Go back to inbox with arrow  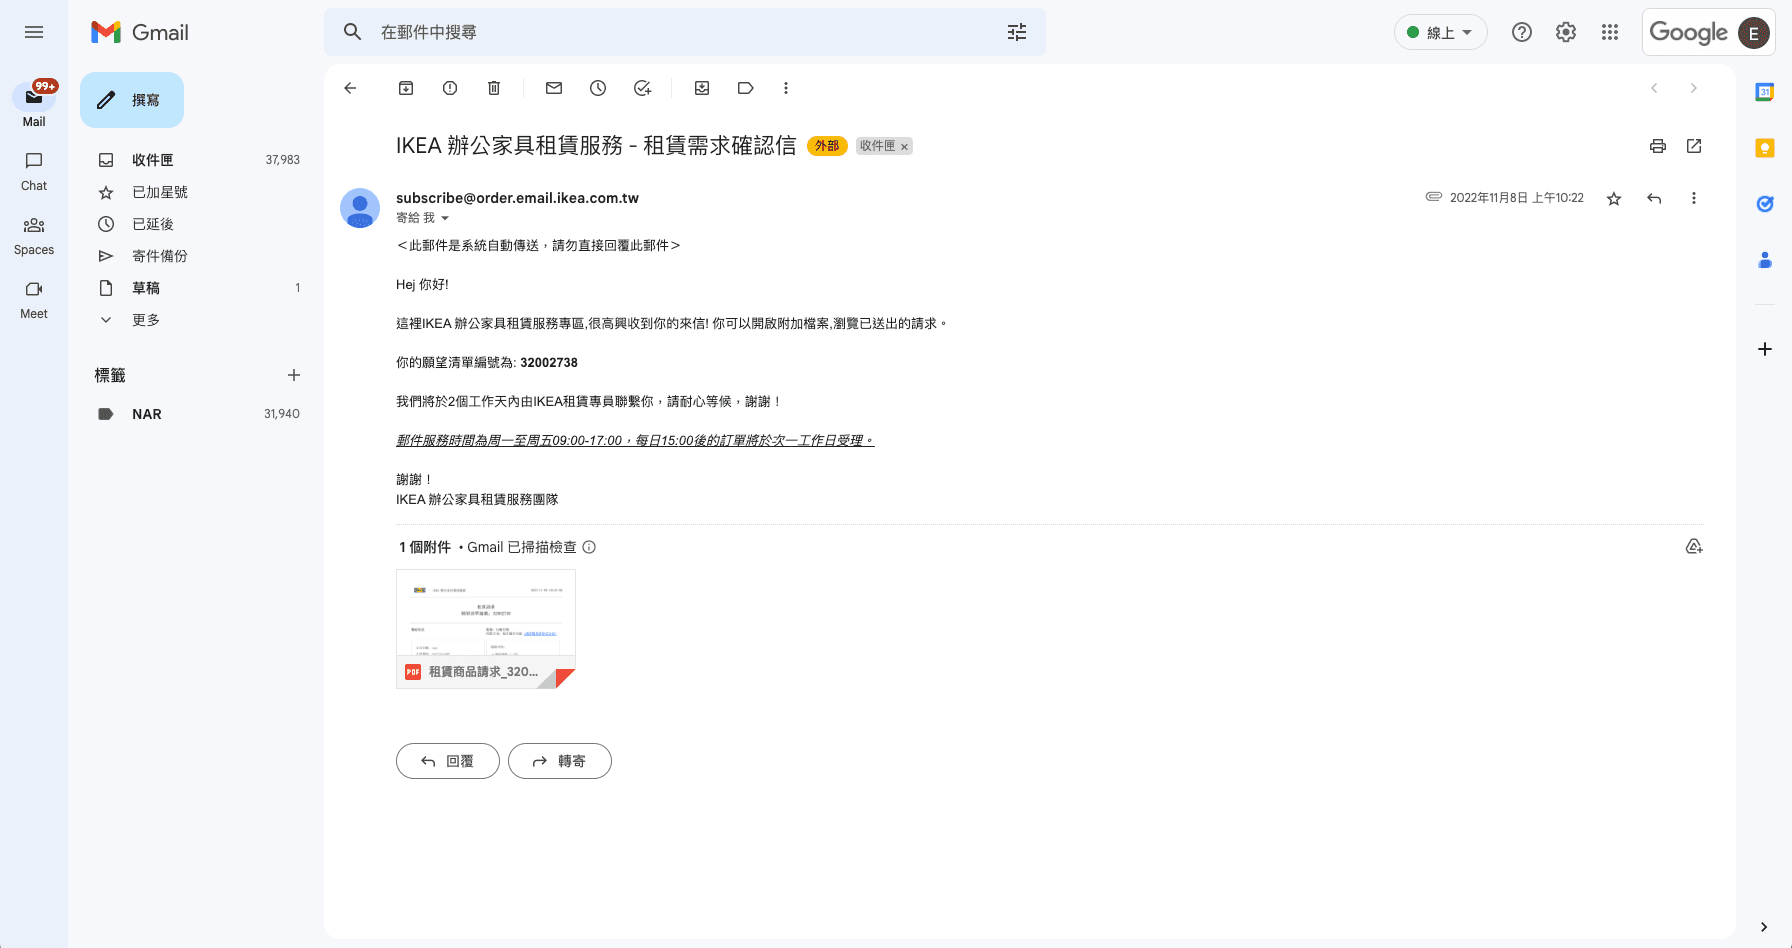coord(350,88)
